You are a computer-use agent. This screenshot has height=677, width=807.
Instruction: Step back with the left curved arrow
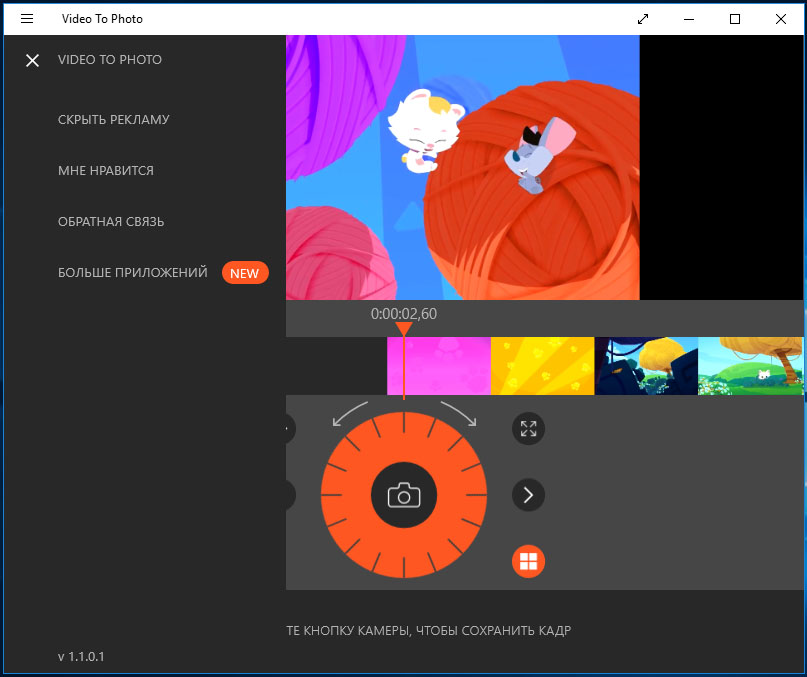349,413
